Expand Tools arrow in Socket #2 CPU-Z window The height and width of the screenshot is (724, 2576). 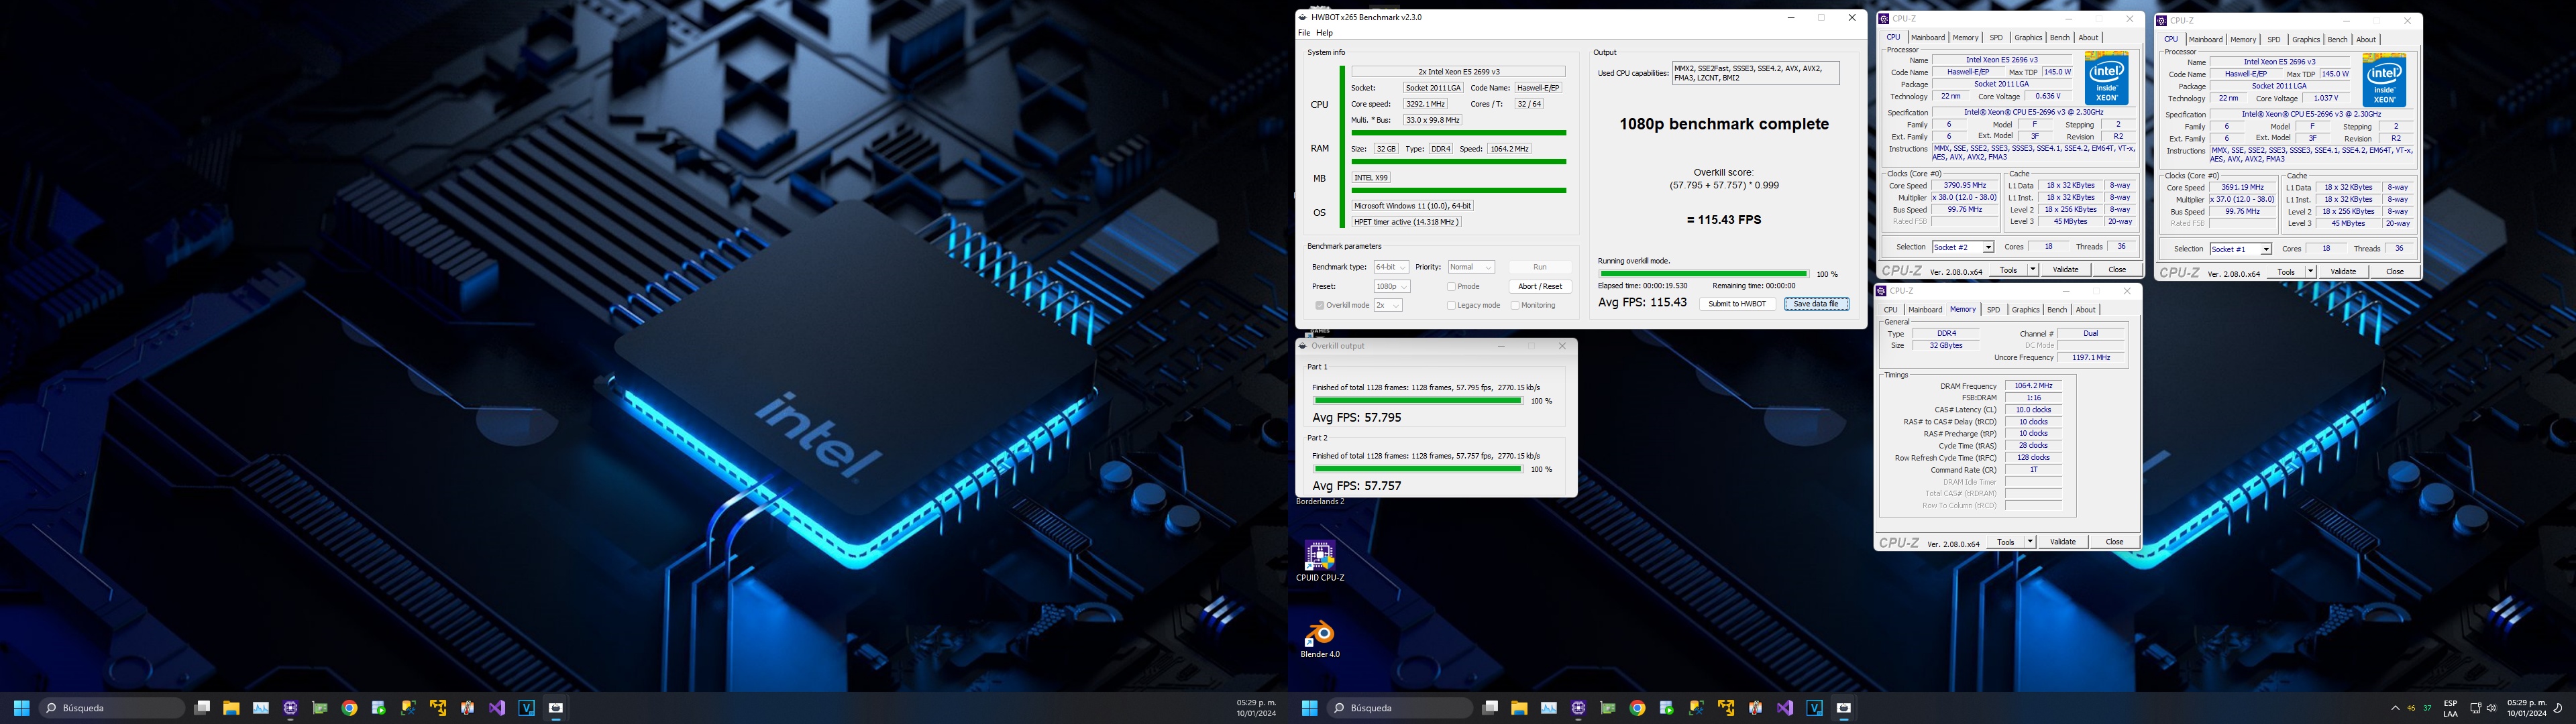click(2032, 270)
